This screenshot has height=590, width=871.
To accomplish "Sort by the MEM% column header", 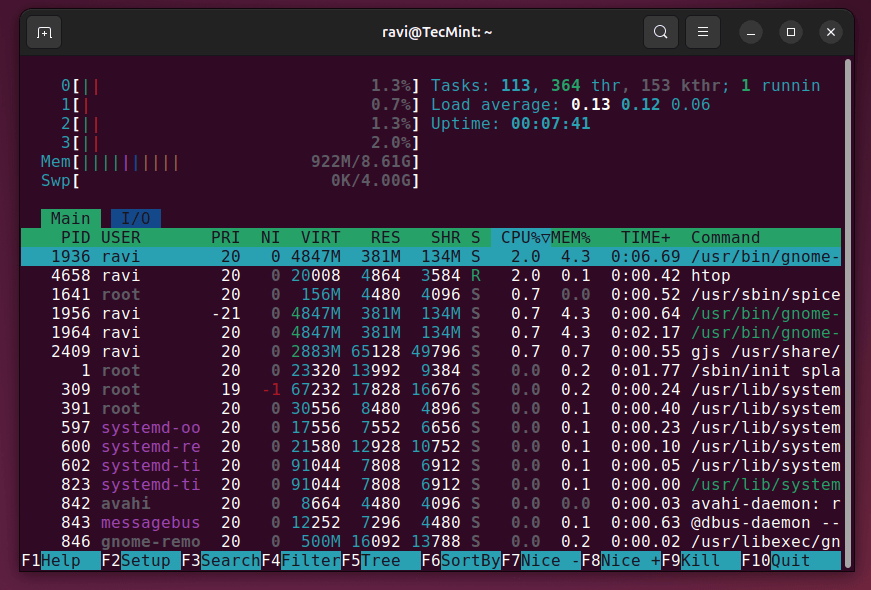I will point(571,238).
